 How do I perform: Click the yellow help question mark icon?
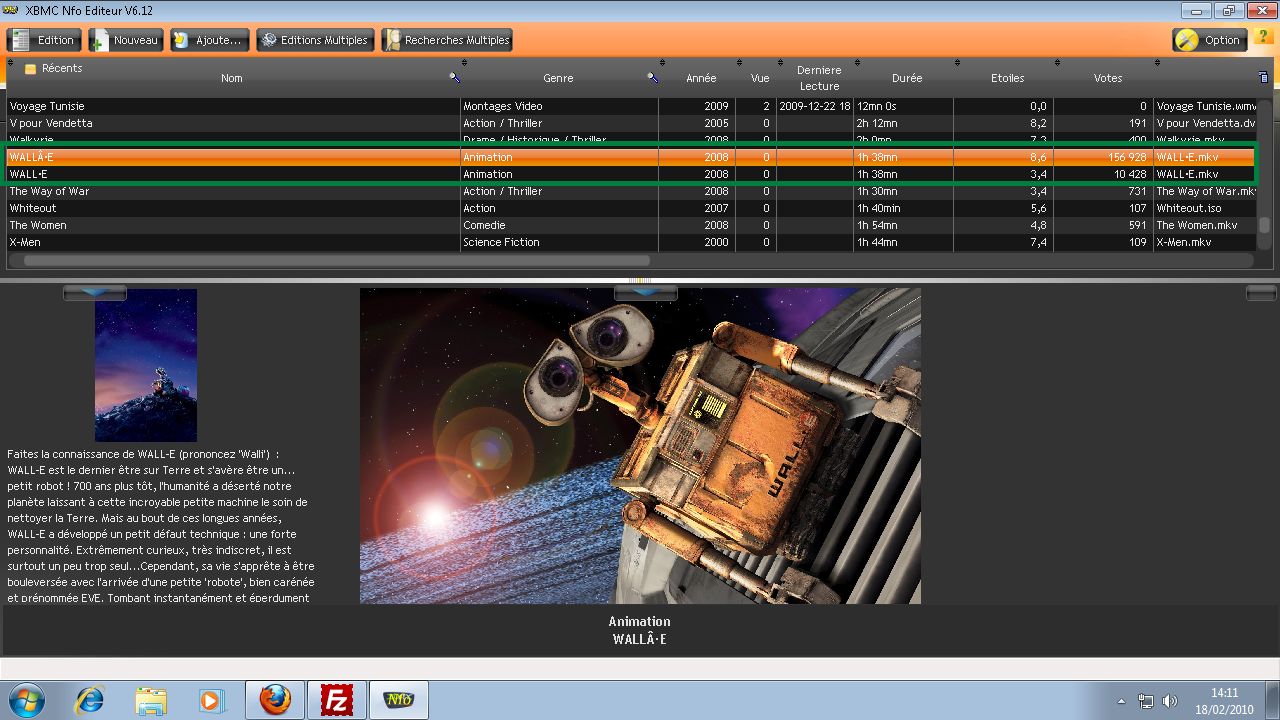(x=1262, y=38)
